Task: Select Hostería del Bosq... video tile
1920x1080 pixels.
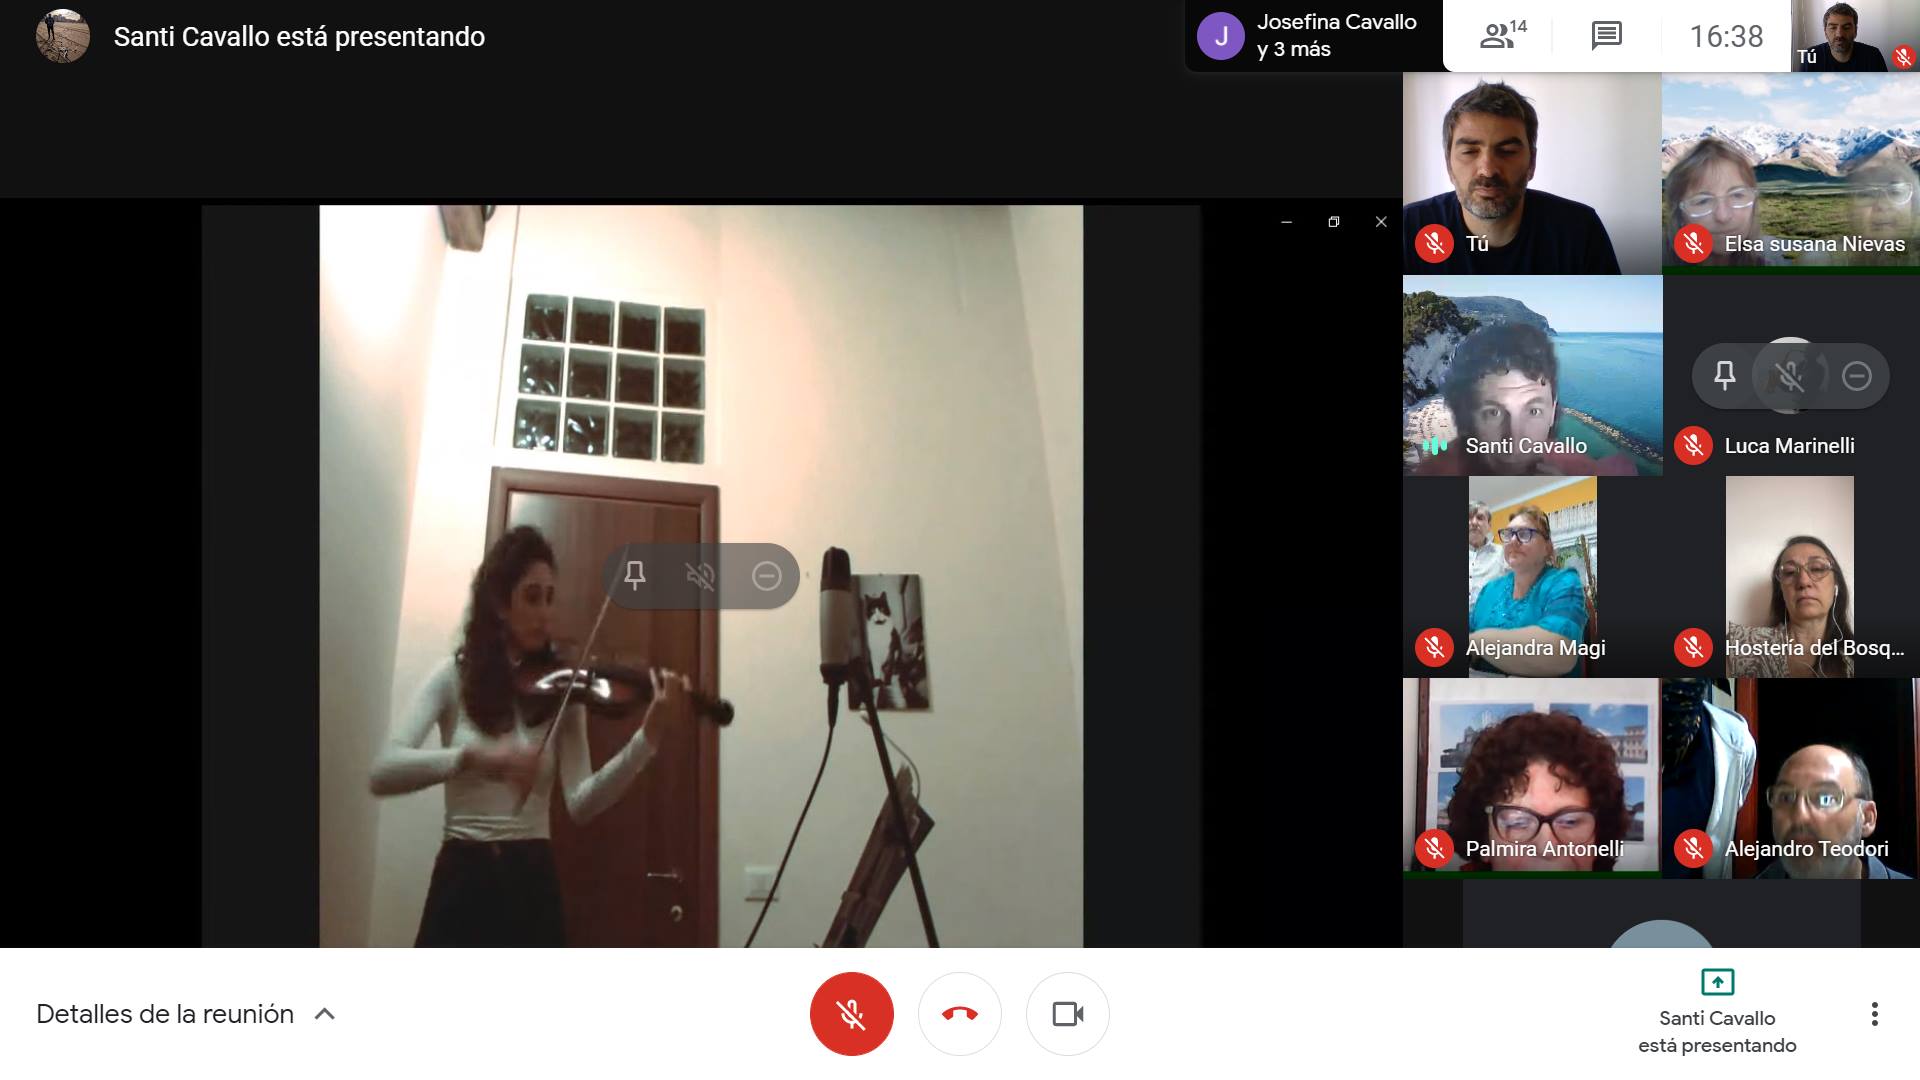Action: (1791, 577)
